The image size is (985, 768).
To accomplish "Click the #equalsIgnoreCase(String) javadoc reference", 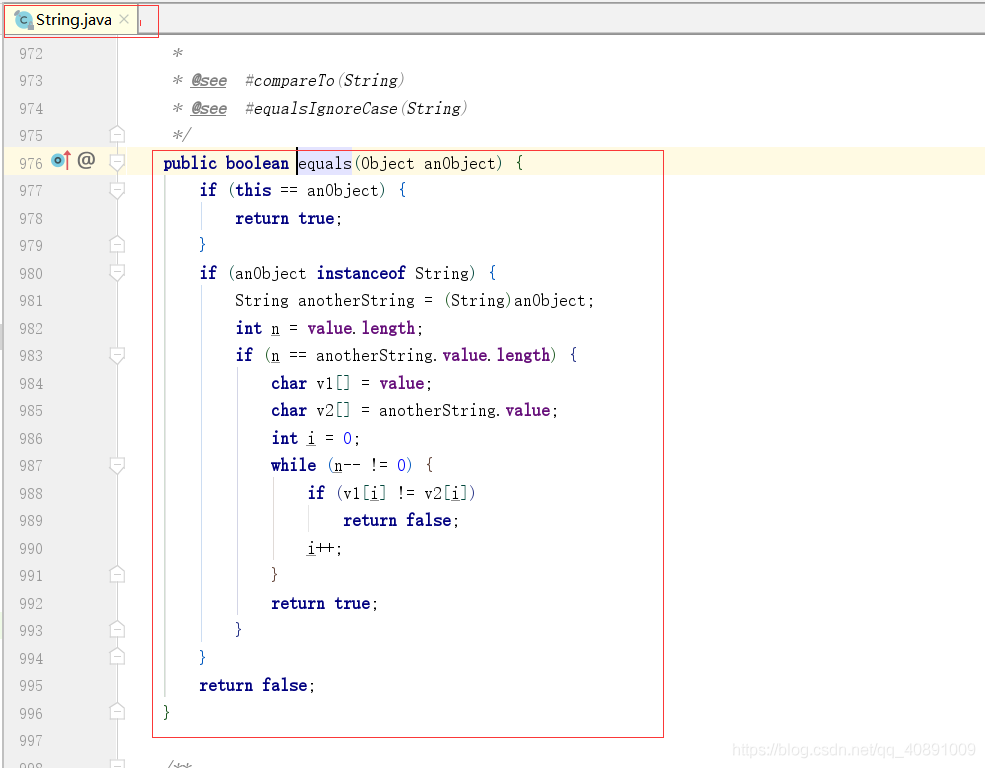I will (x=356, y=108).
